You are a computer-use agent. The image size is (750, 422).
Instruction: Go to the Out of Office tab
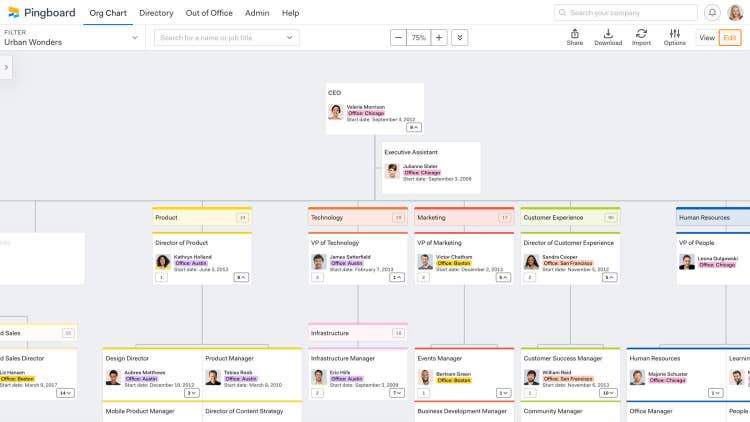click(209, 13)
